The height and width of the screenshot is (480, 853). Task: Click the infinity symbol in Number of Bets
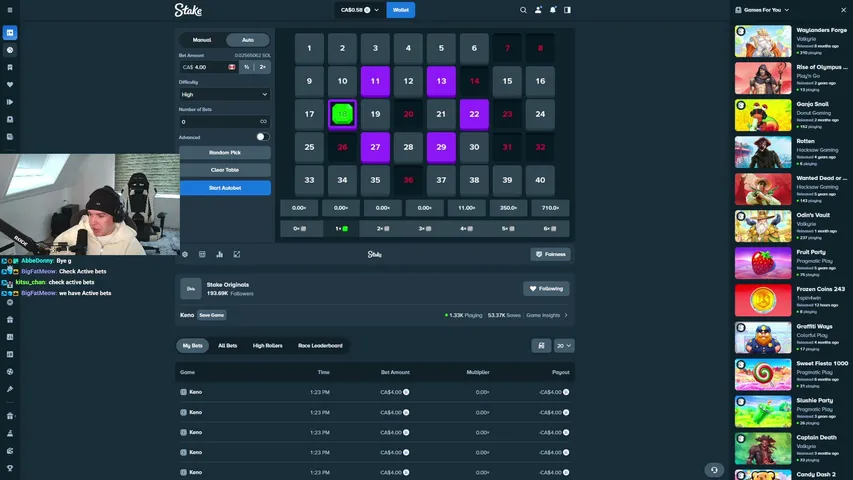[x=263, y=121]
